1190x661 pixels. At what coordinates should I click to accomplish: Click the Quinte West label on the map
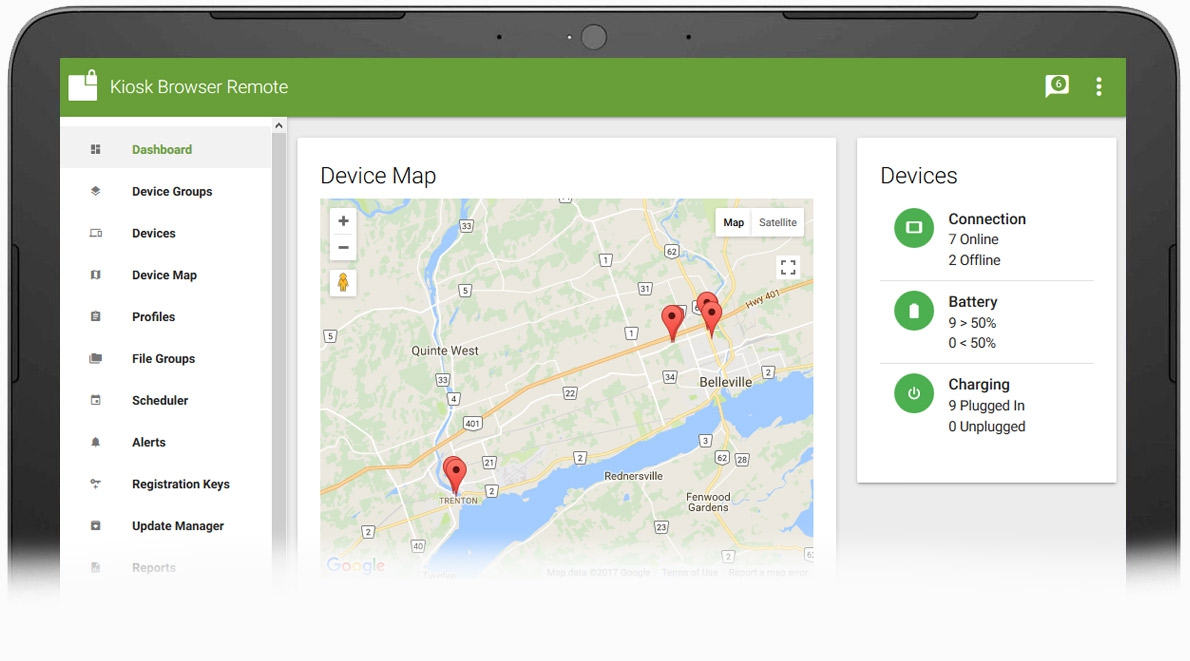tap(445, 351)
